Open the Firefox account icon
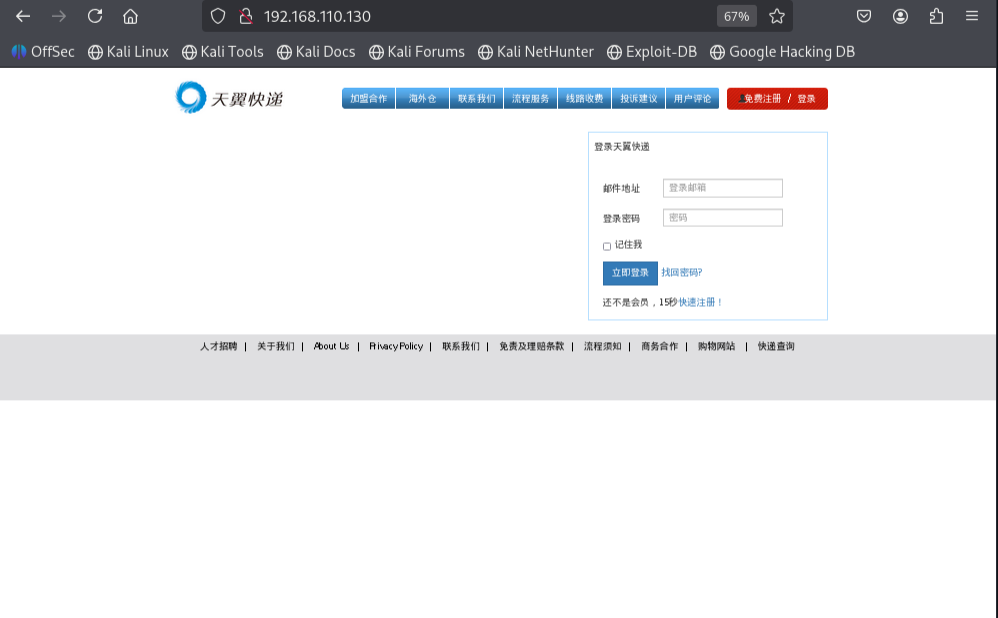This screenshot has width=998, height=618. pyautogui.click(x=900, y=17)
